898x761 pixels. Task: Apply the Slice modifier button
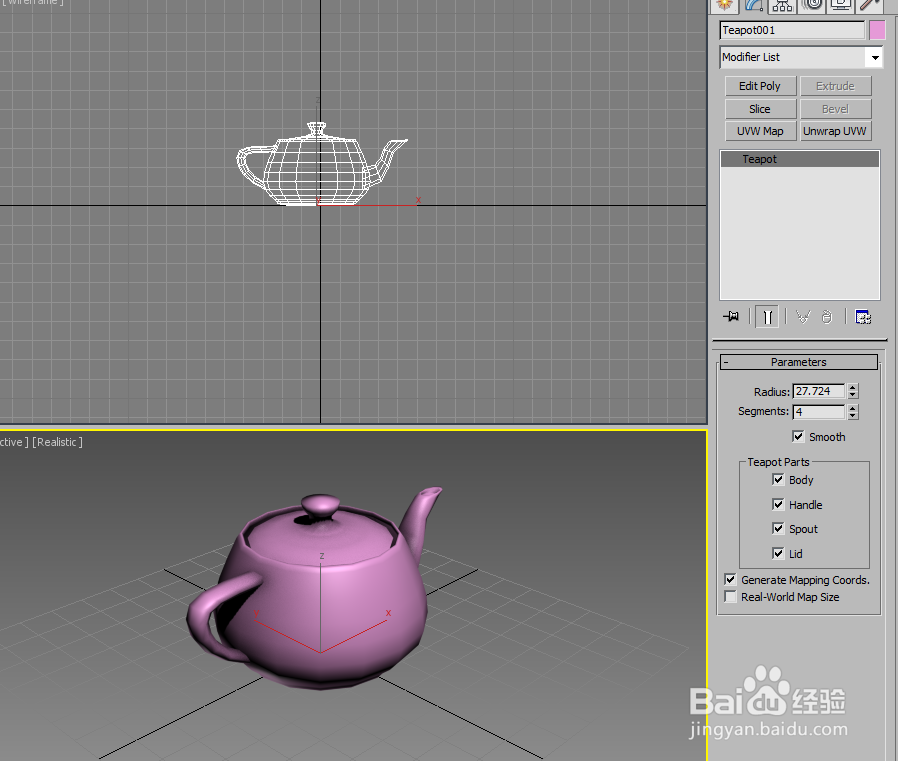[x=760, y=109]
